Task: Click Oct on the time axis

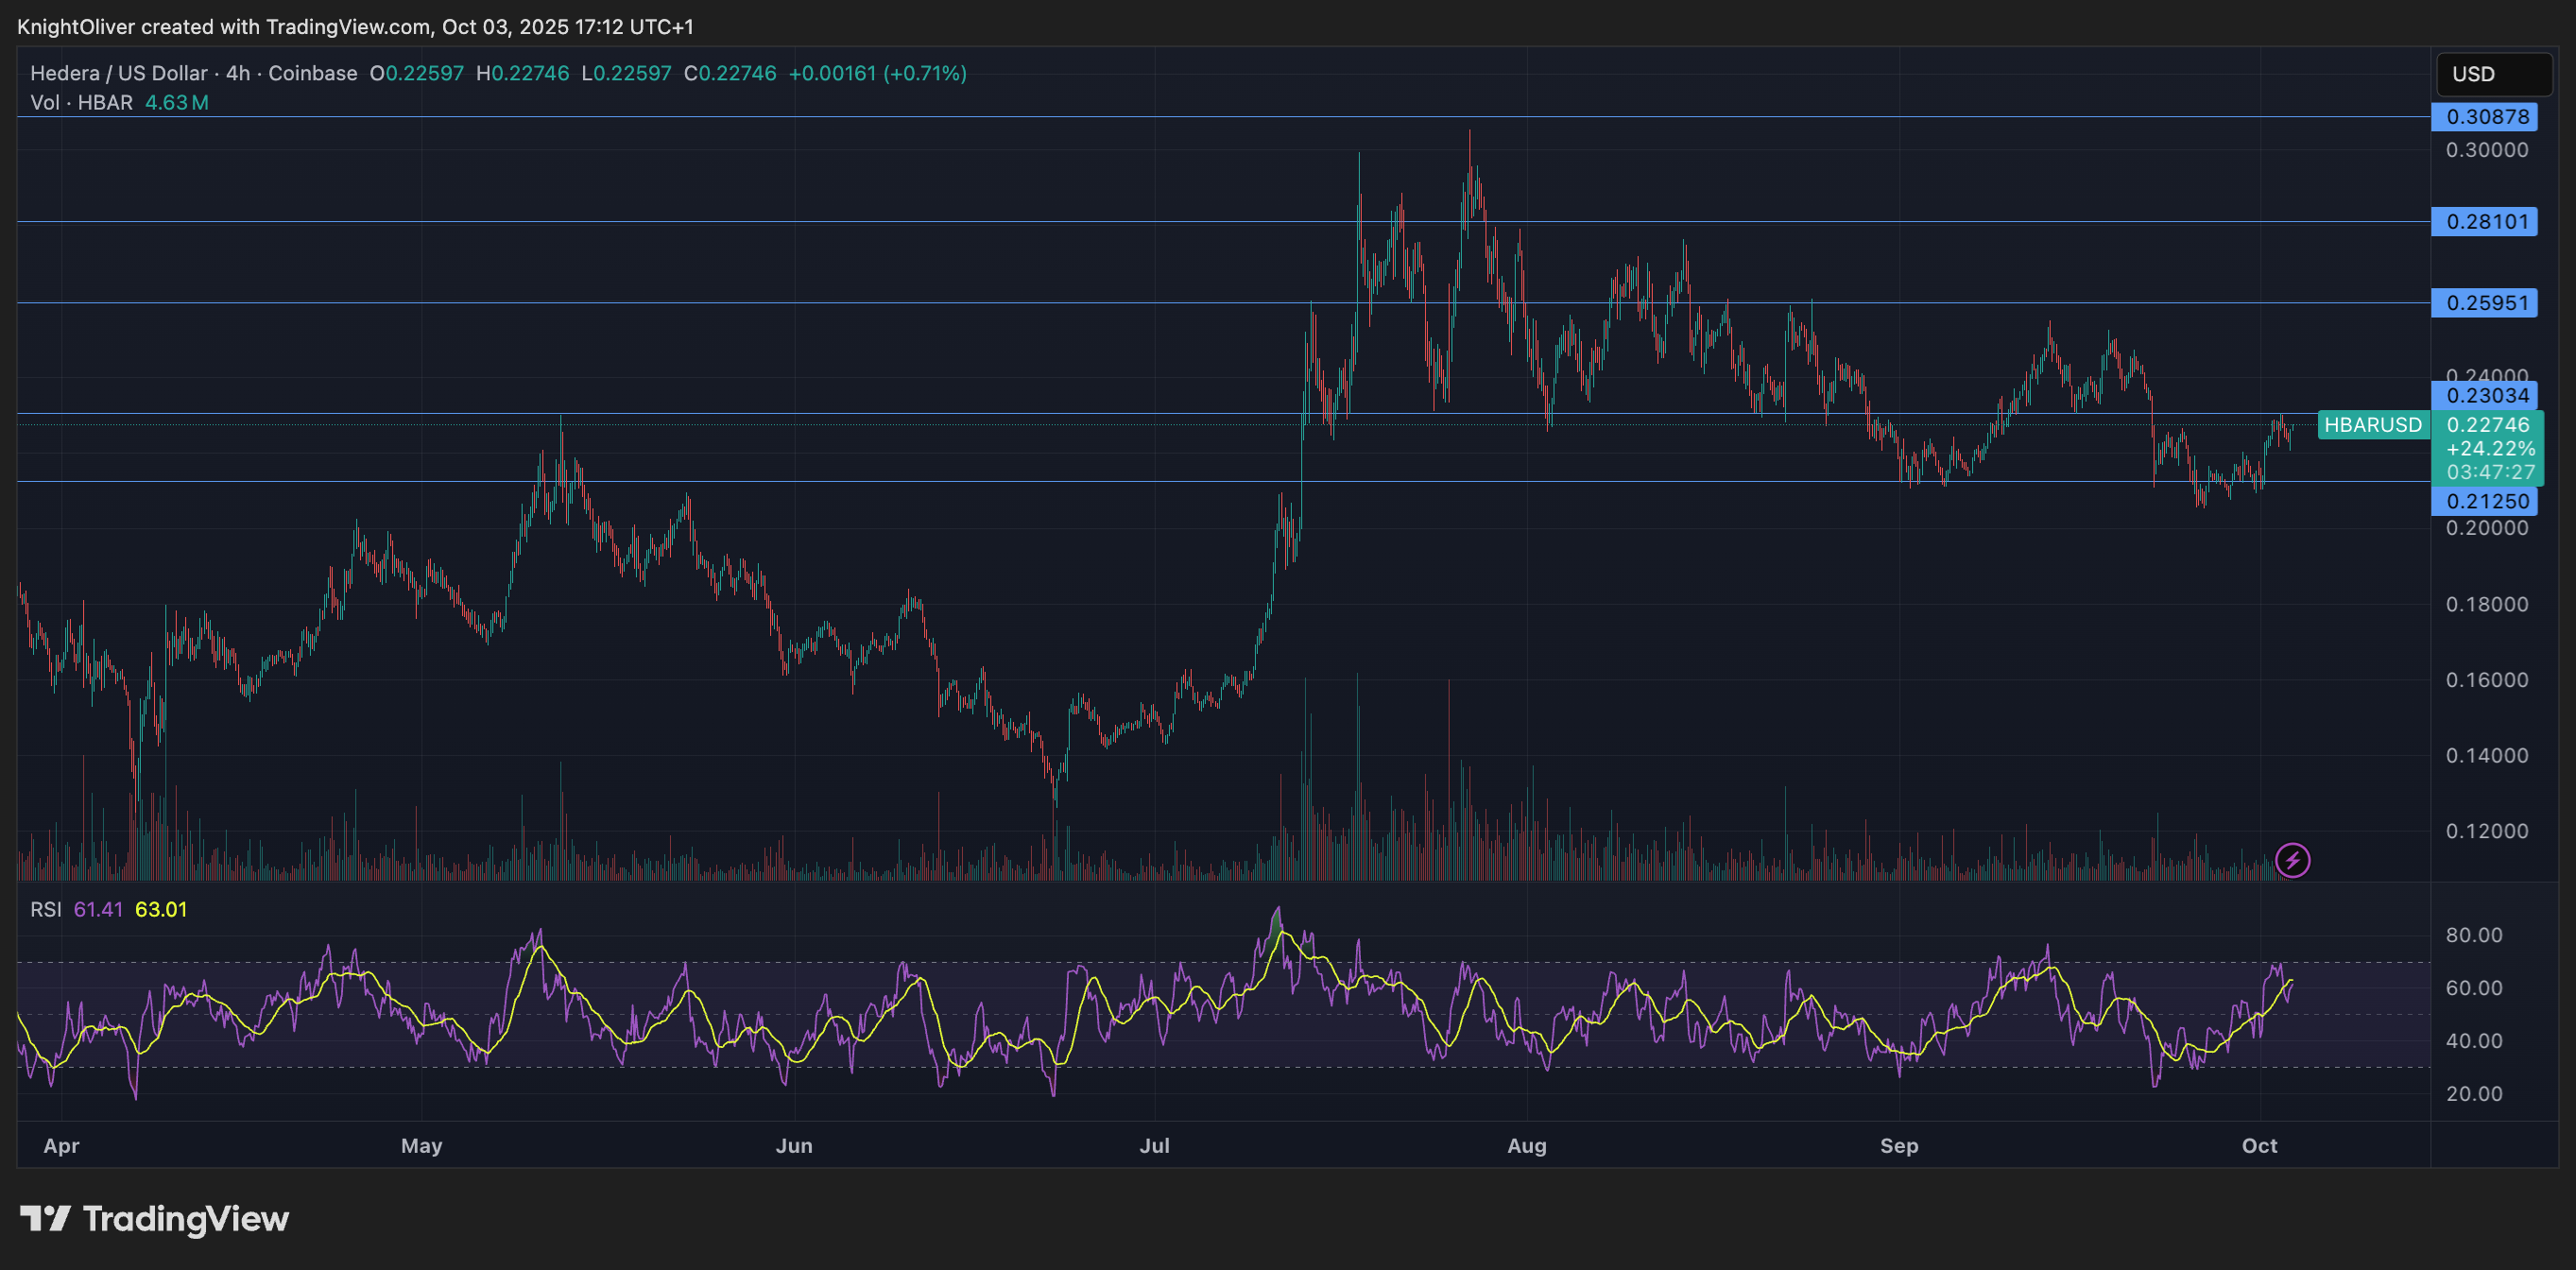Action: click(x=2262, y=1147)
